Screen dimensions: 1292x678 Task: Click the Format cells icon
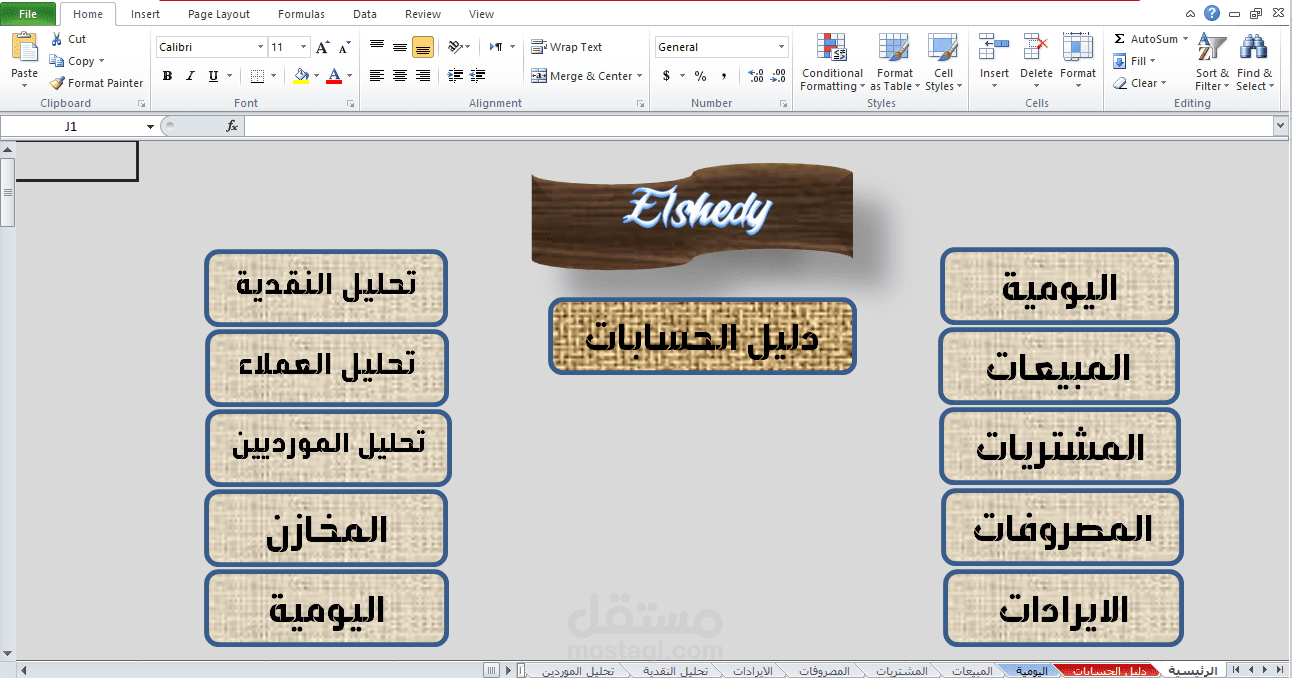click(1078, 48)
